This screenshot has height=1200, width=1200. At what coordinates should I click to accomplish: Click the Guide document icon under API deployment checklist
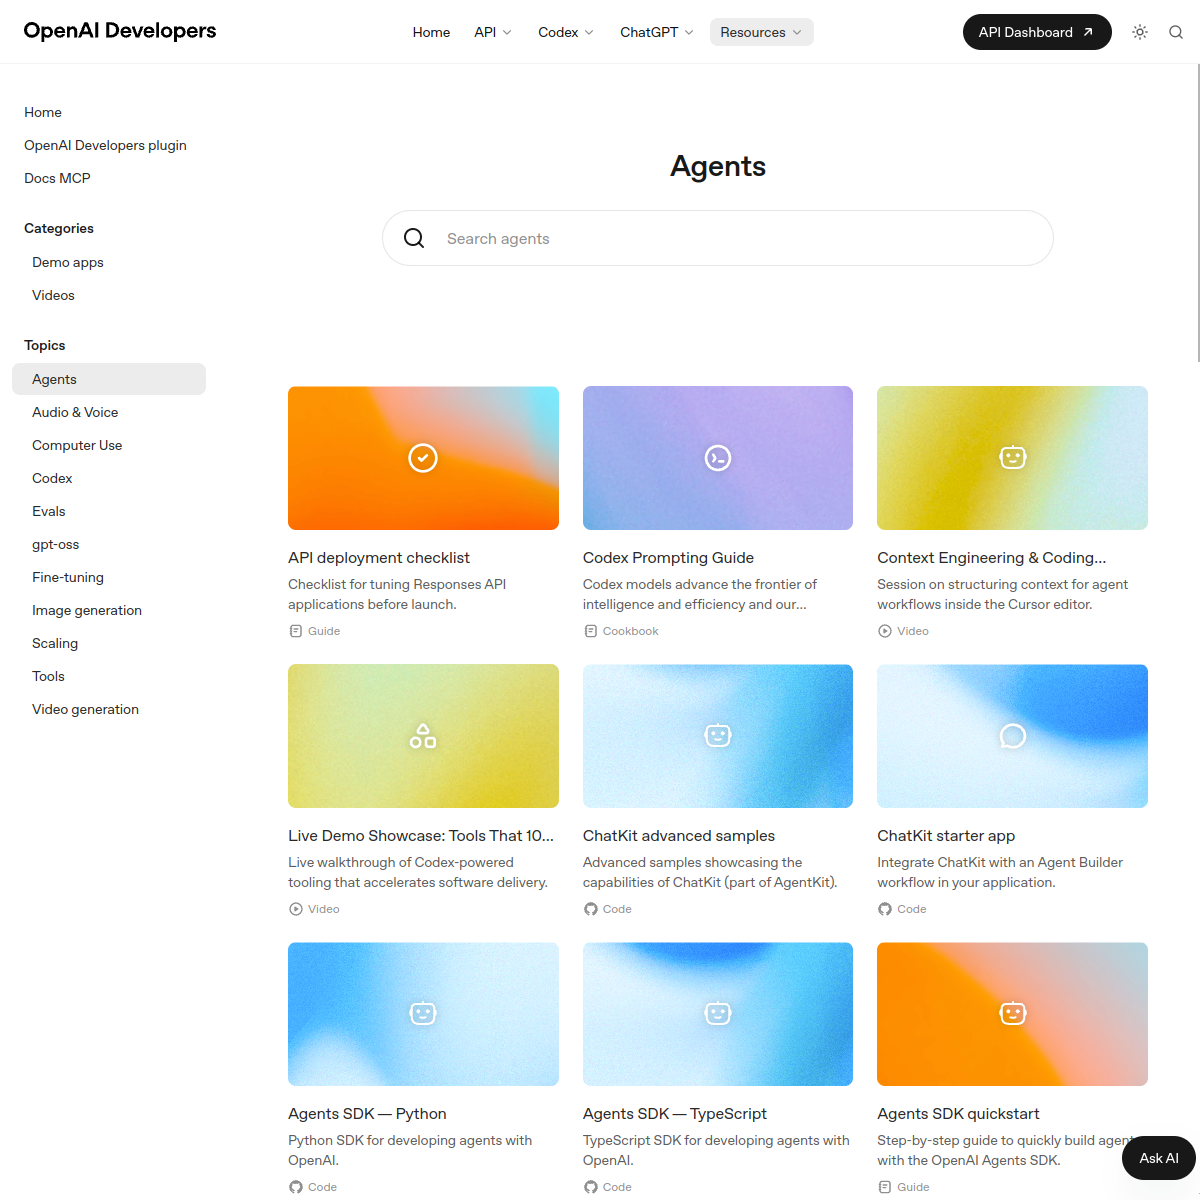click(x=295, y=631)
